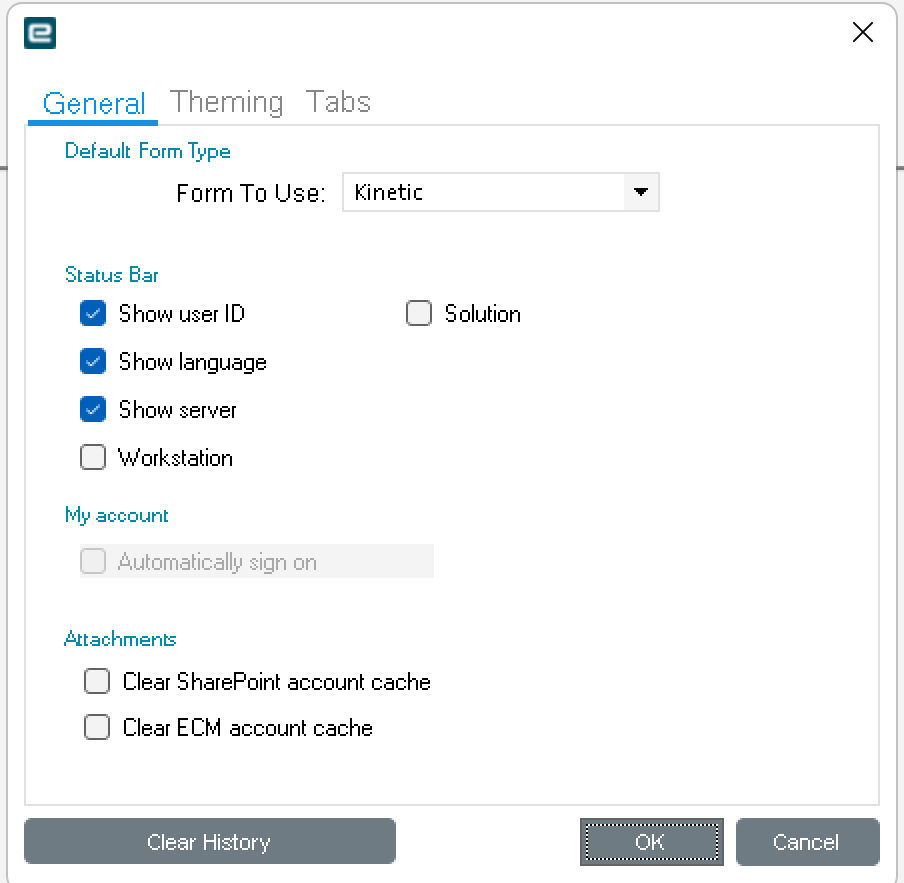This screenshot has width=904, height=883.
Task: Click the Cancel button
Action: (807, 842)
